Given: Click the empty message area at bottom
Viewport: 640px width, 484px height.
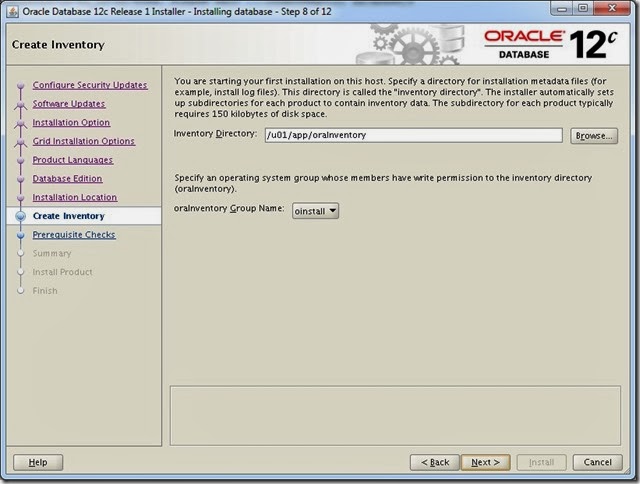Looking at the screenshot, I should (395, 415).
